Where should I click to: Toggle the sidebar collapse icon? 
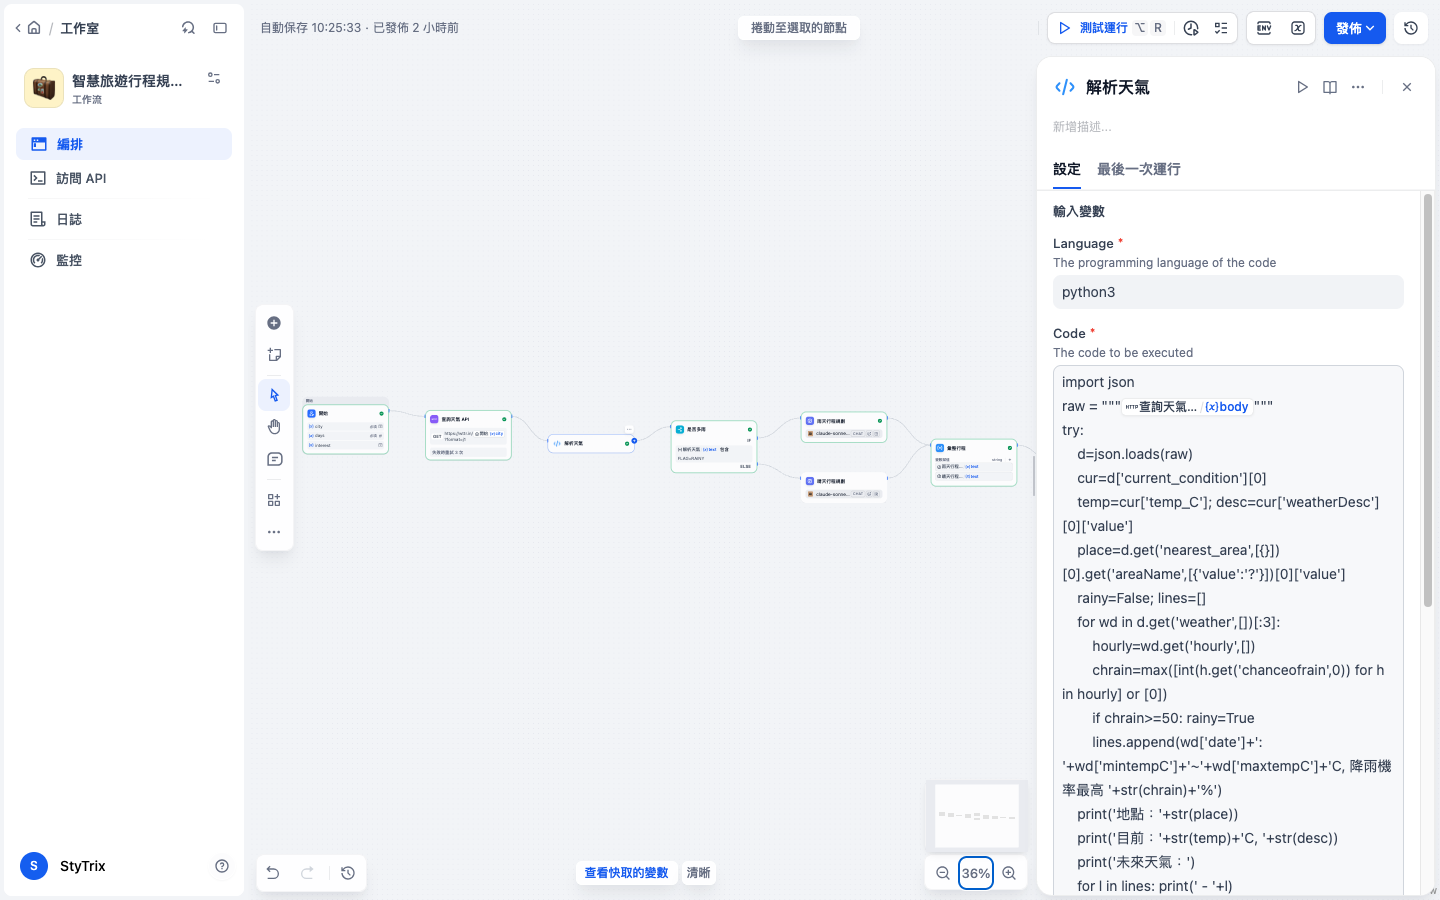click(x=220, y=28)
